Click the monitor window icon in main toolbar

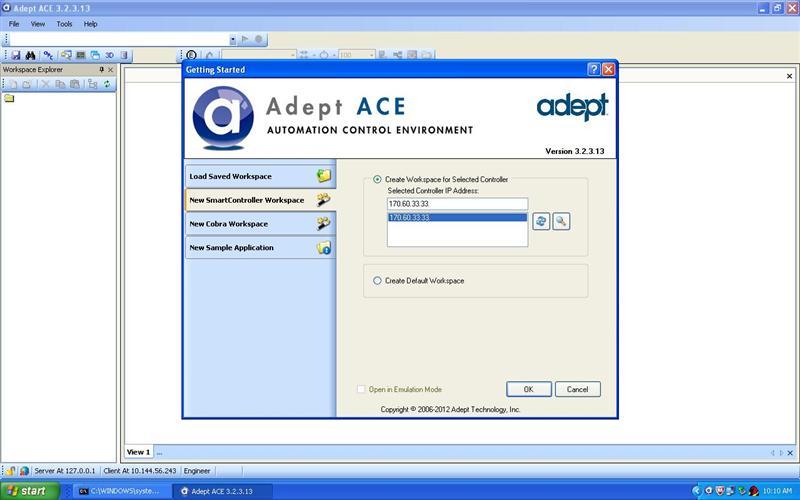tap(81, 55)
